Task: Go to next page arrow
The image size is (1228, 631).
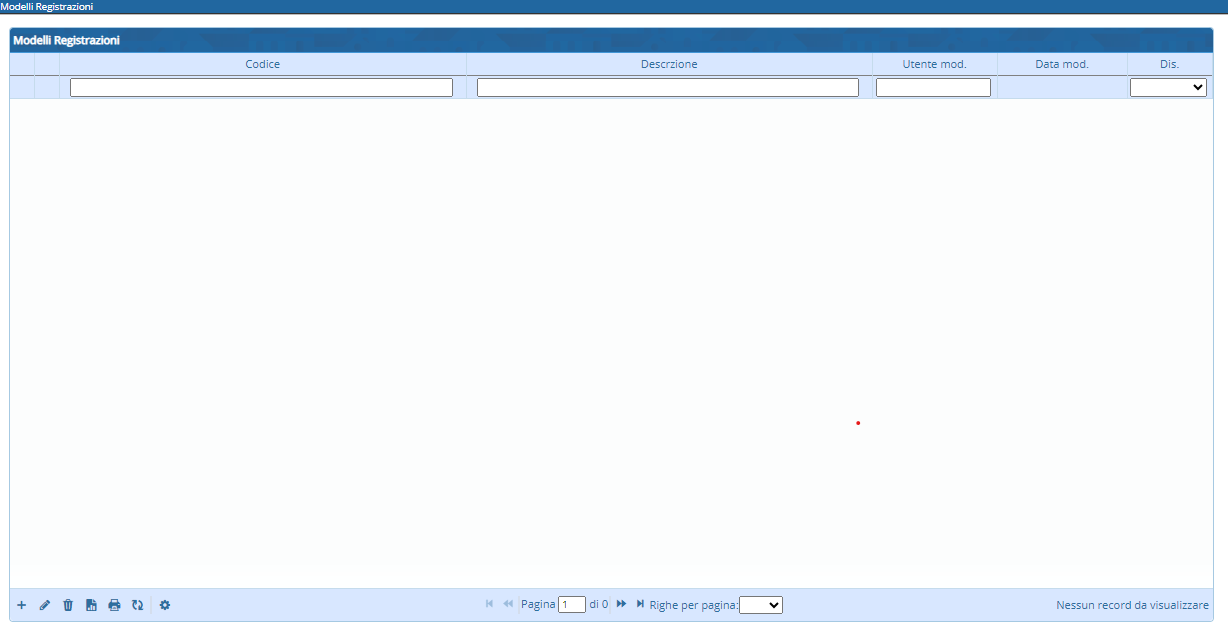Action: 621,604
